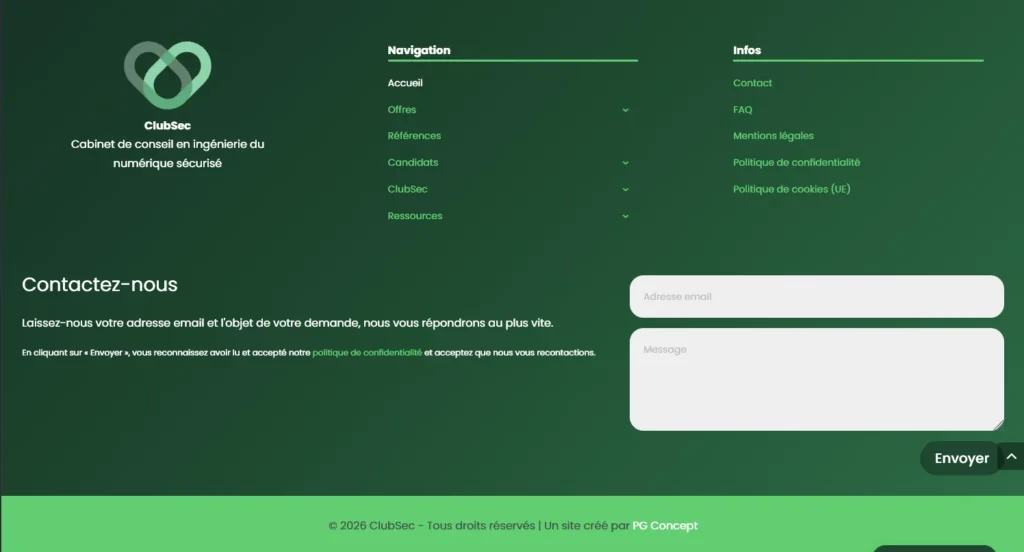
Task: Visit the PG Concept link
Action: click(x=665, y=526)
